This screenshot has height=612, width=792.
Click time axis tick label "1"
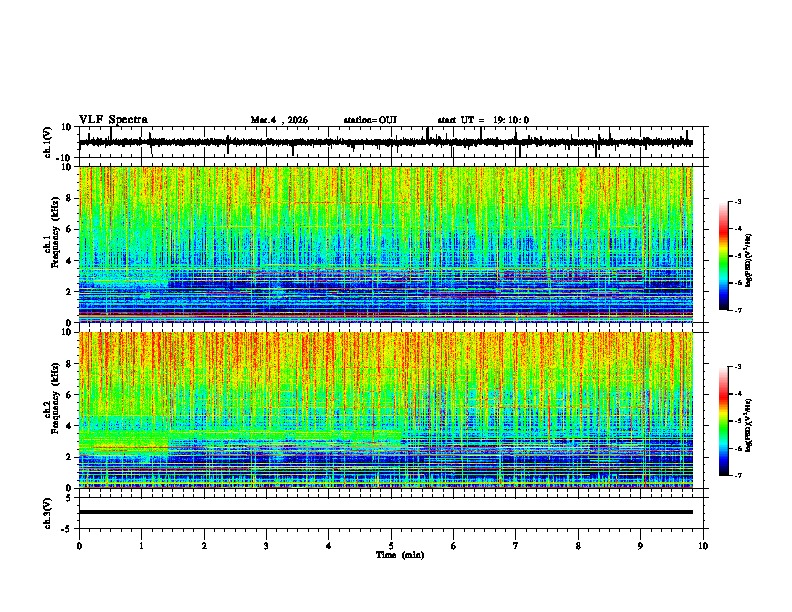point(141,546)
